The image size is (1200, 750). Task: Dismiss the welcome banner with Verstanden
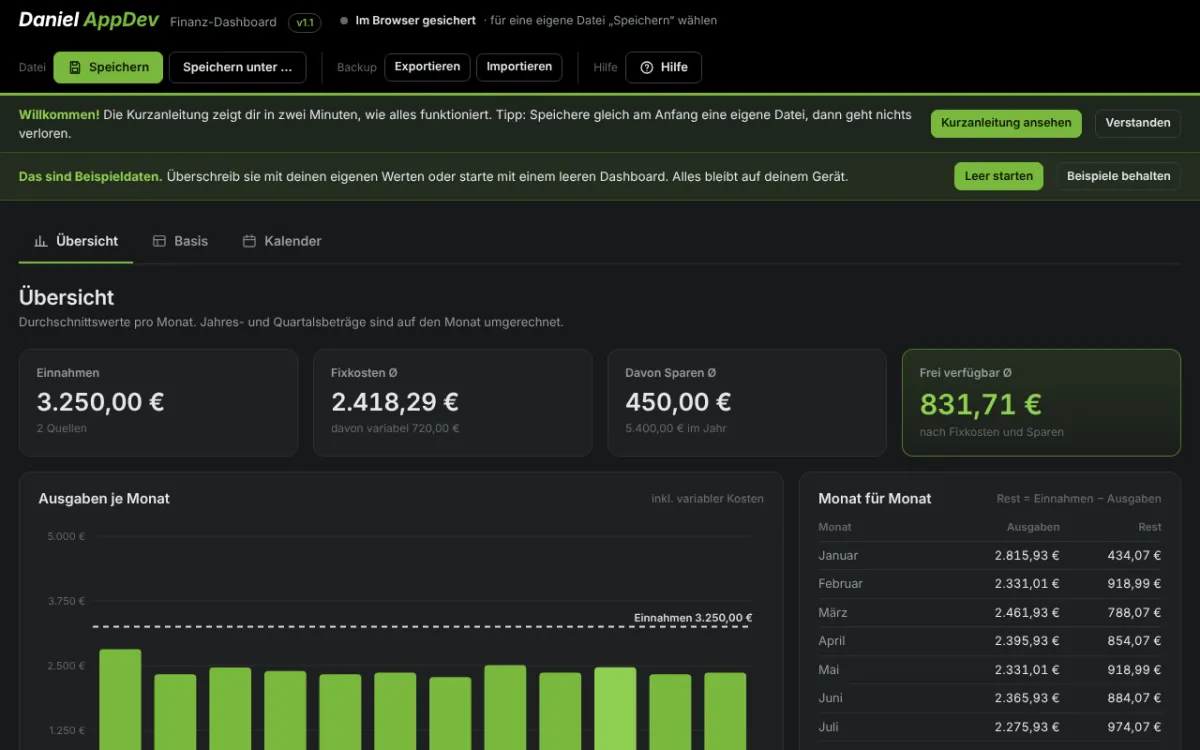point(1138,123)
